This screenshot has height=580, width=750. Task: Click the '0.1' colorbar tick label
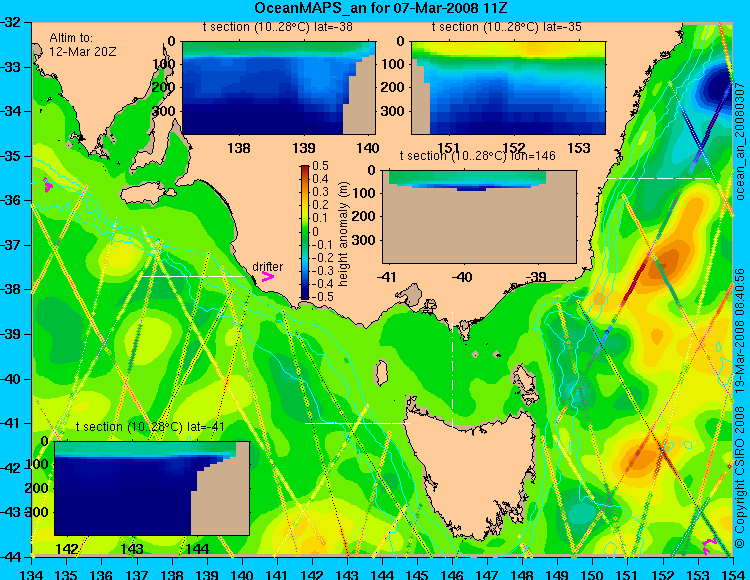pos(320,219)
